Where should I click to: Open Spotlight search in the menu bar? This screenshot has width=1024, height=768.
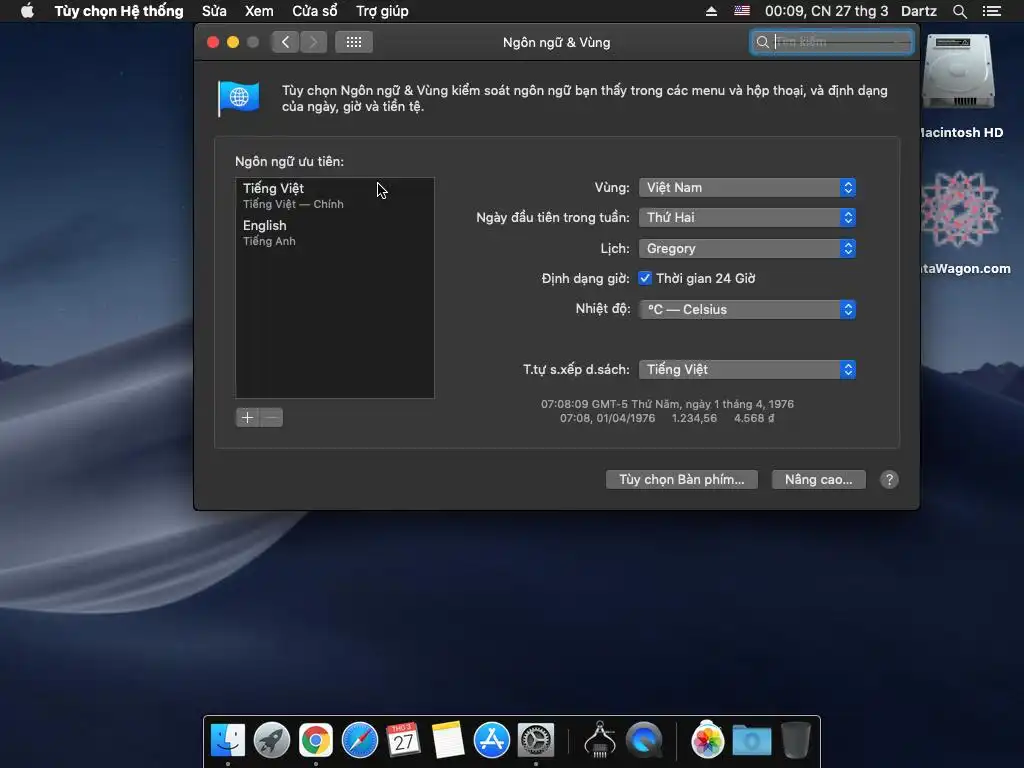pyautogui.click(x=959, y=11)
